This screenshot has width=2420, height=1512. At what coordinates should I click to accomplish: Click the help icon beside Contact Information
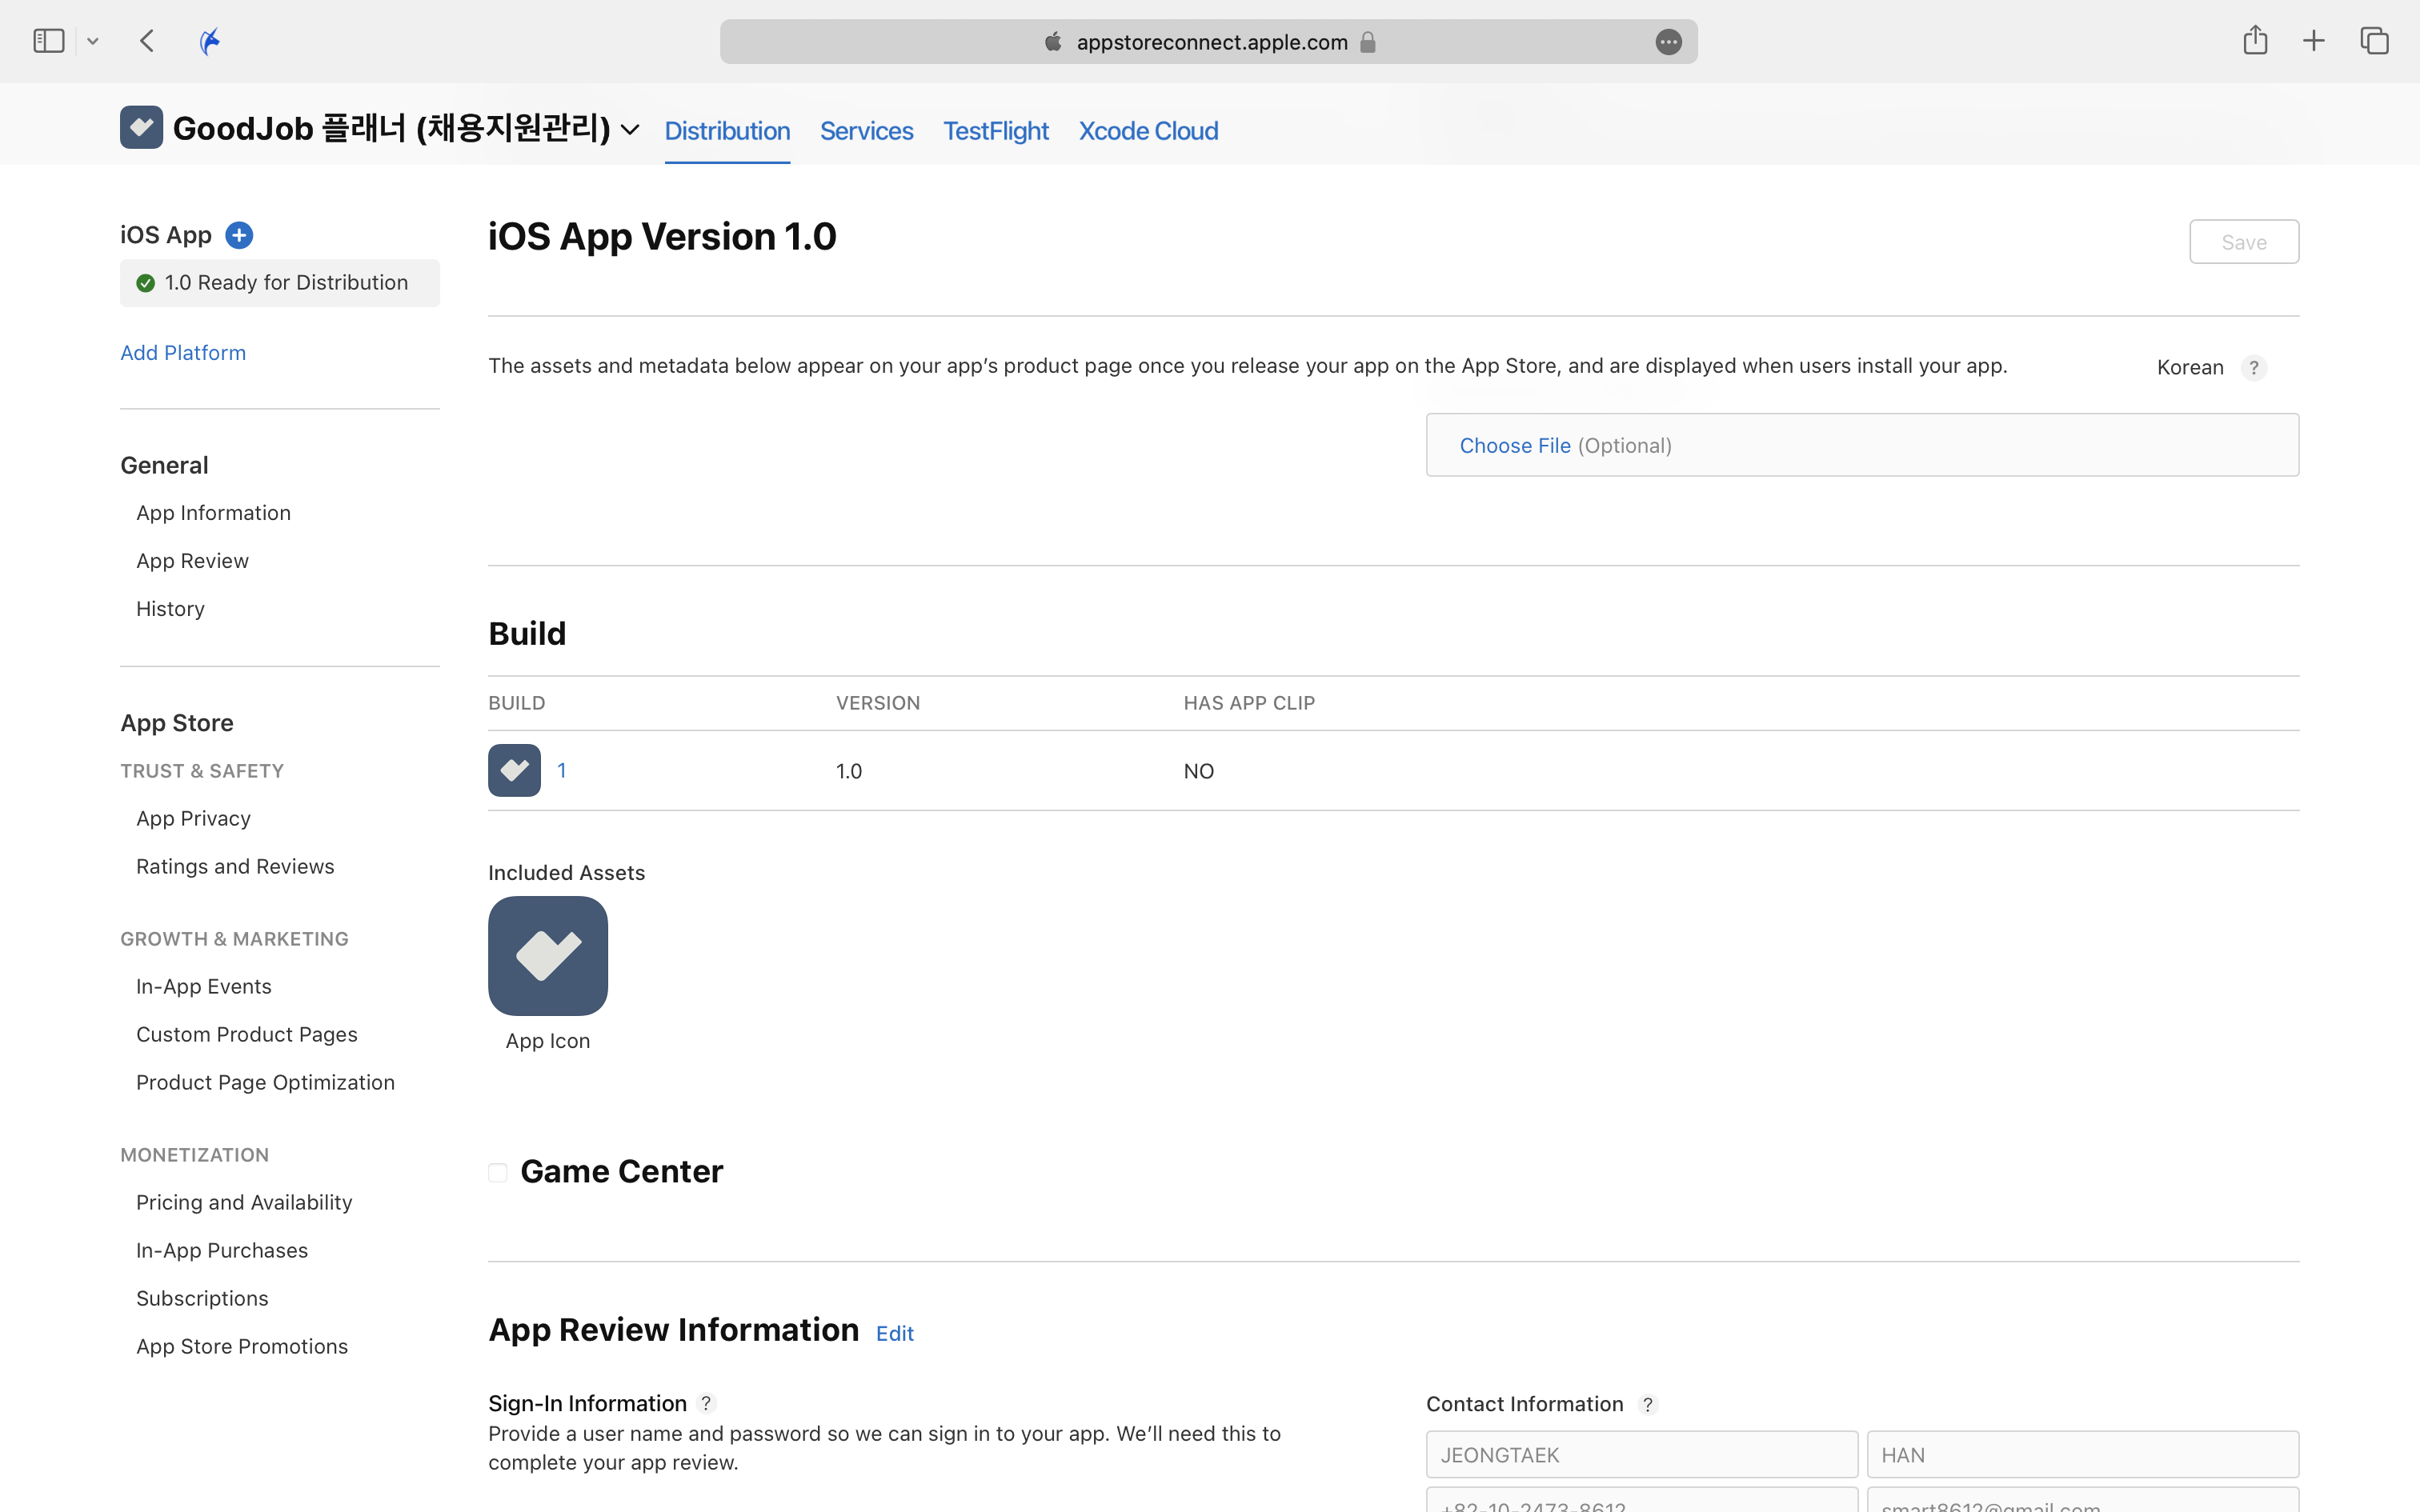[1648, 1404]
